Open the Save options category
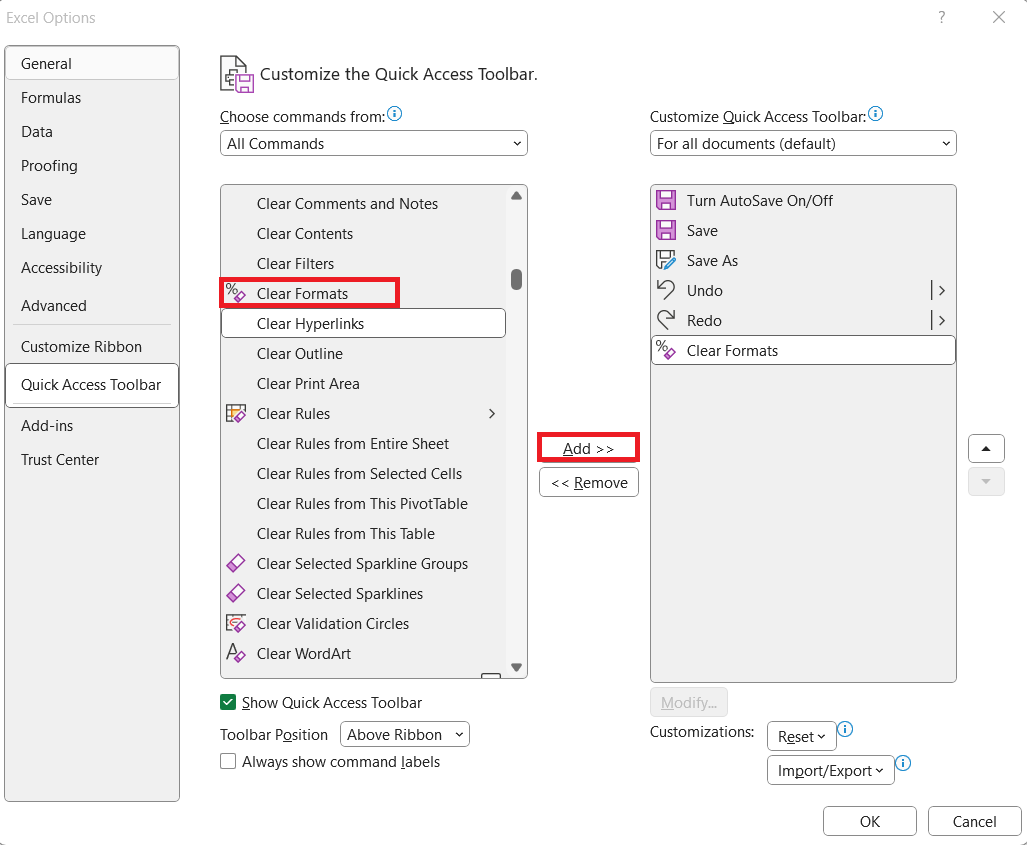 pos(92,200)
